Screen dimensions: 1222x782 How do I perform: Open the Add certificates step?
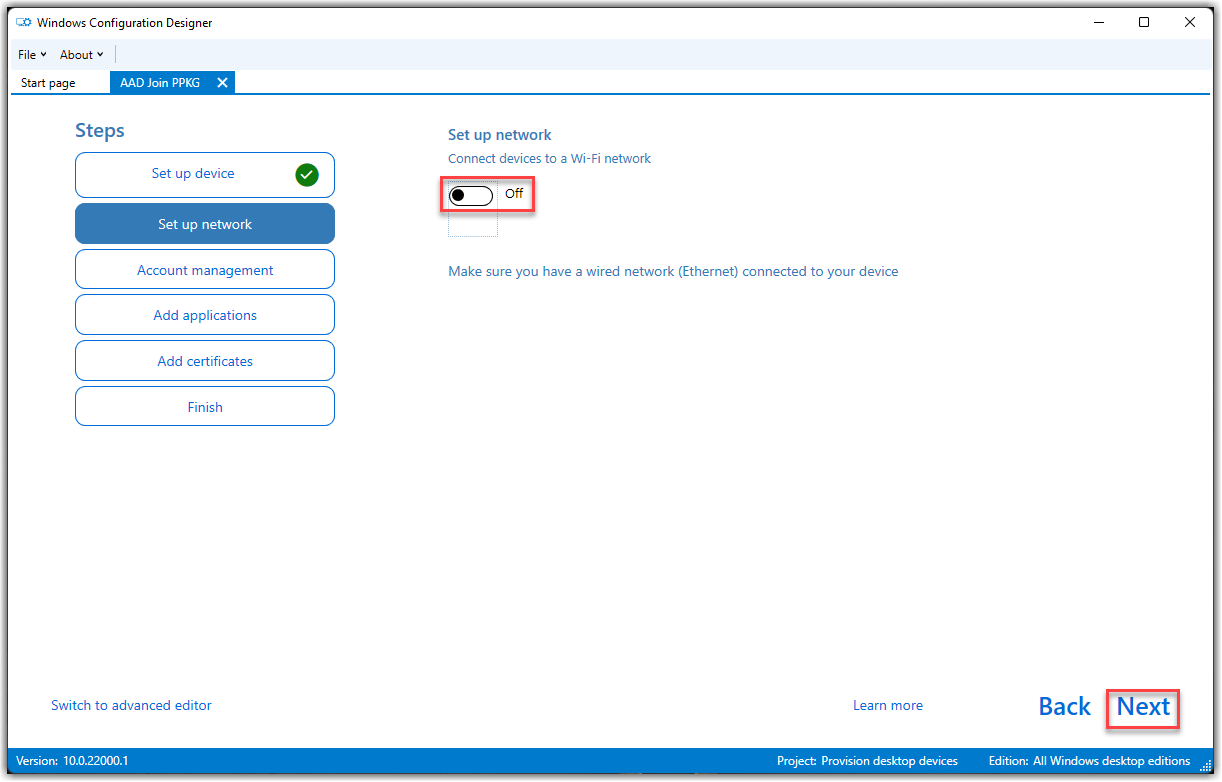205,361
